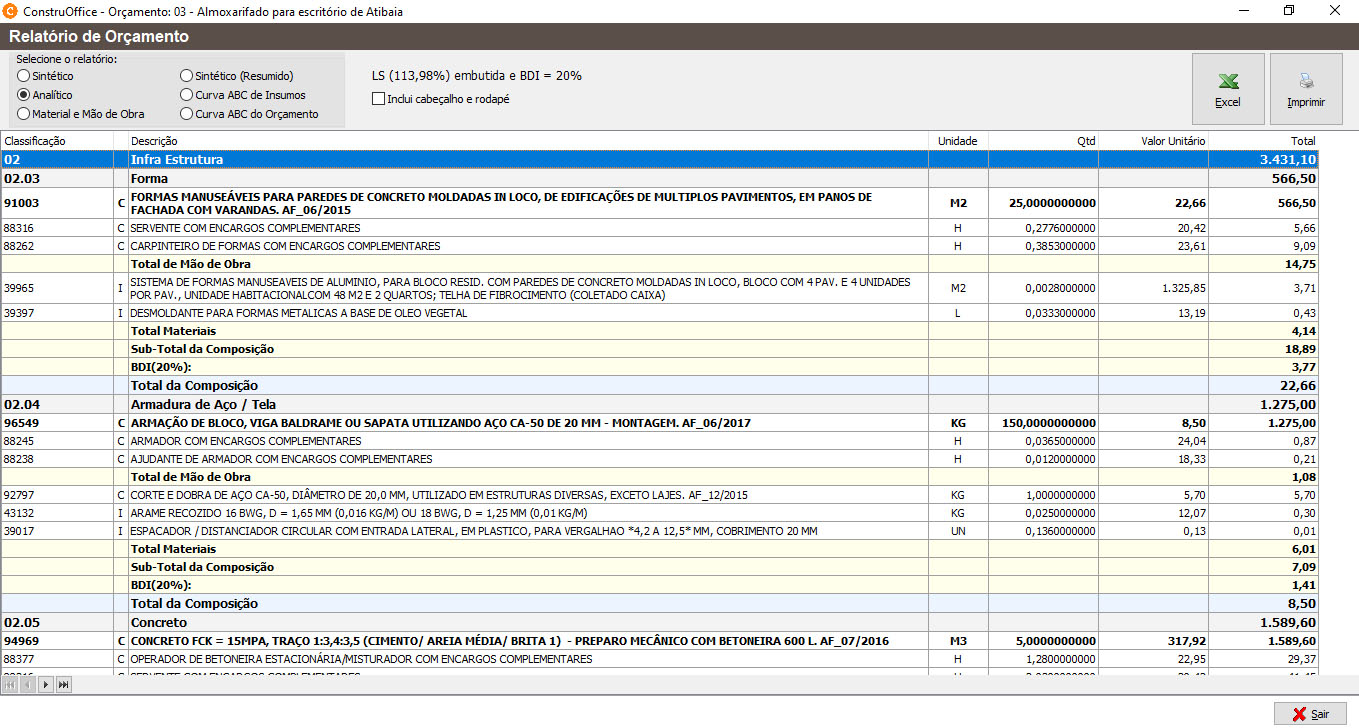Click the previous page navigation arrow
The width and height of the screenshot is (1359, 728).
coord(28,684)
